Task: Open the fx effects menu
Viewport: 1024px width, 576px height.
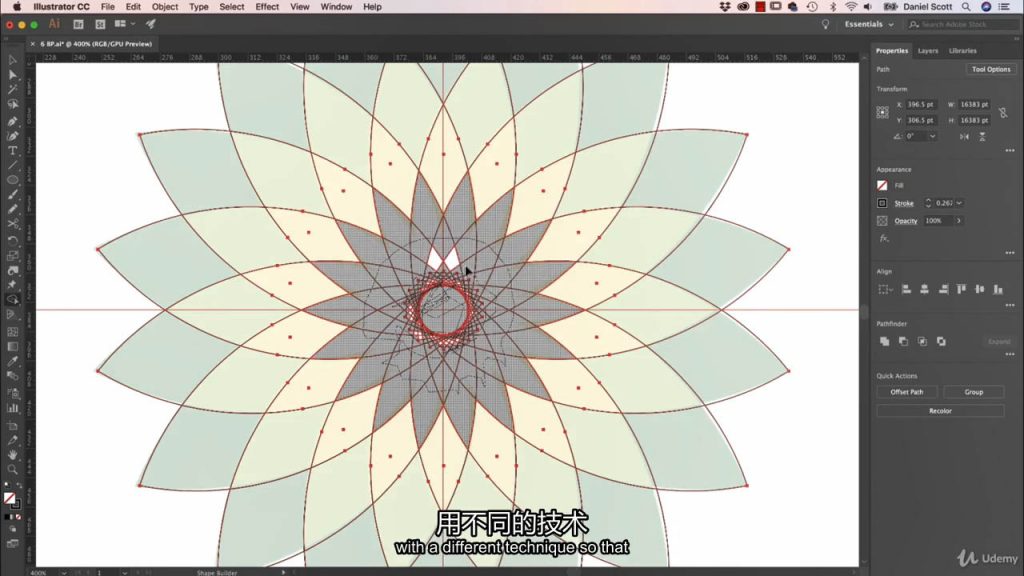Action: point(884,238)
